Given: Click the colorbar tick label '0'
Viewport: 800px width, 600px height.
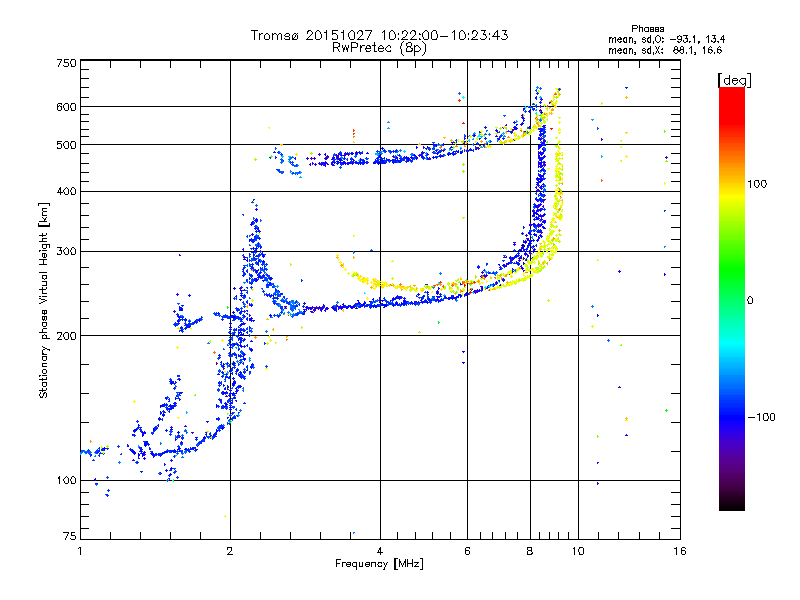Looking at the screenshot, I should coord(750,300).
